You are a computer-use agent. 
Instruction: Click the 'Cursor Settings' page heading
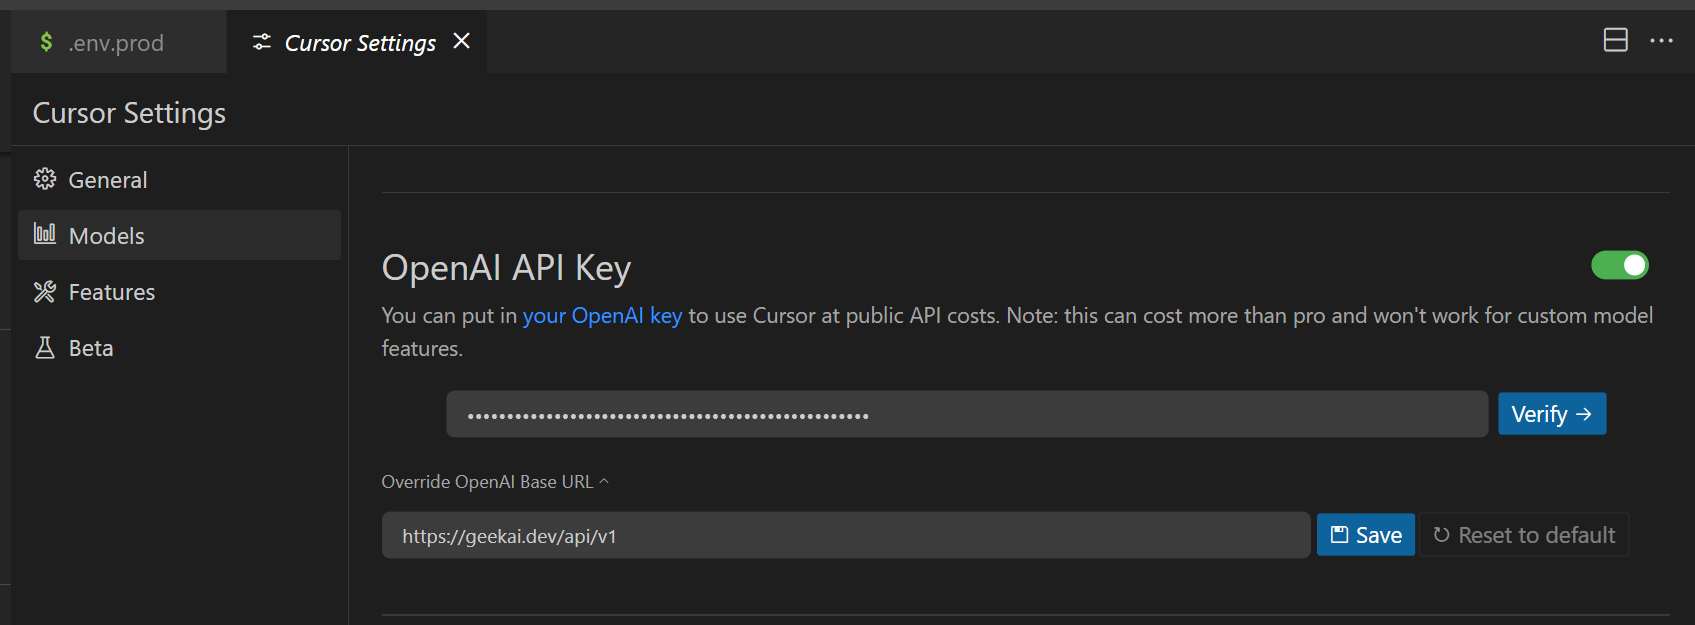pos(129,113)
